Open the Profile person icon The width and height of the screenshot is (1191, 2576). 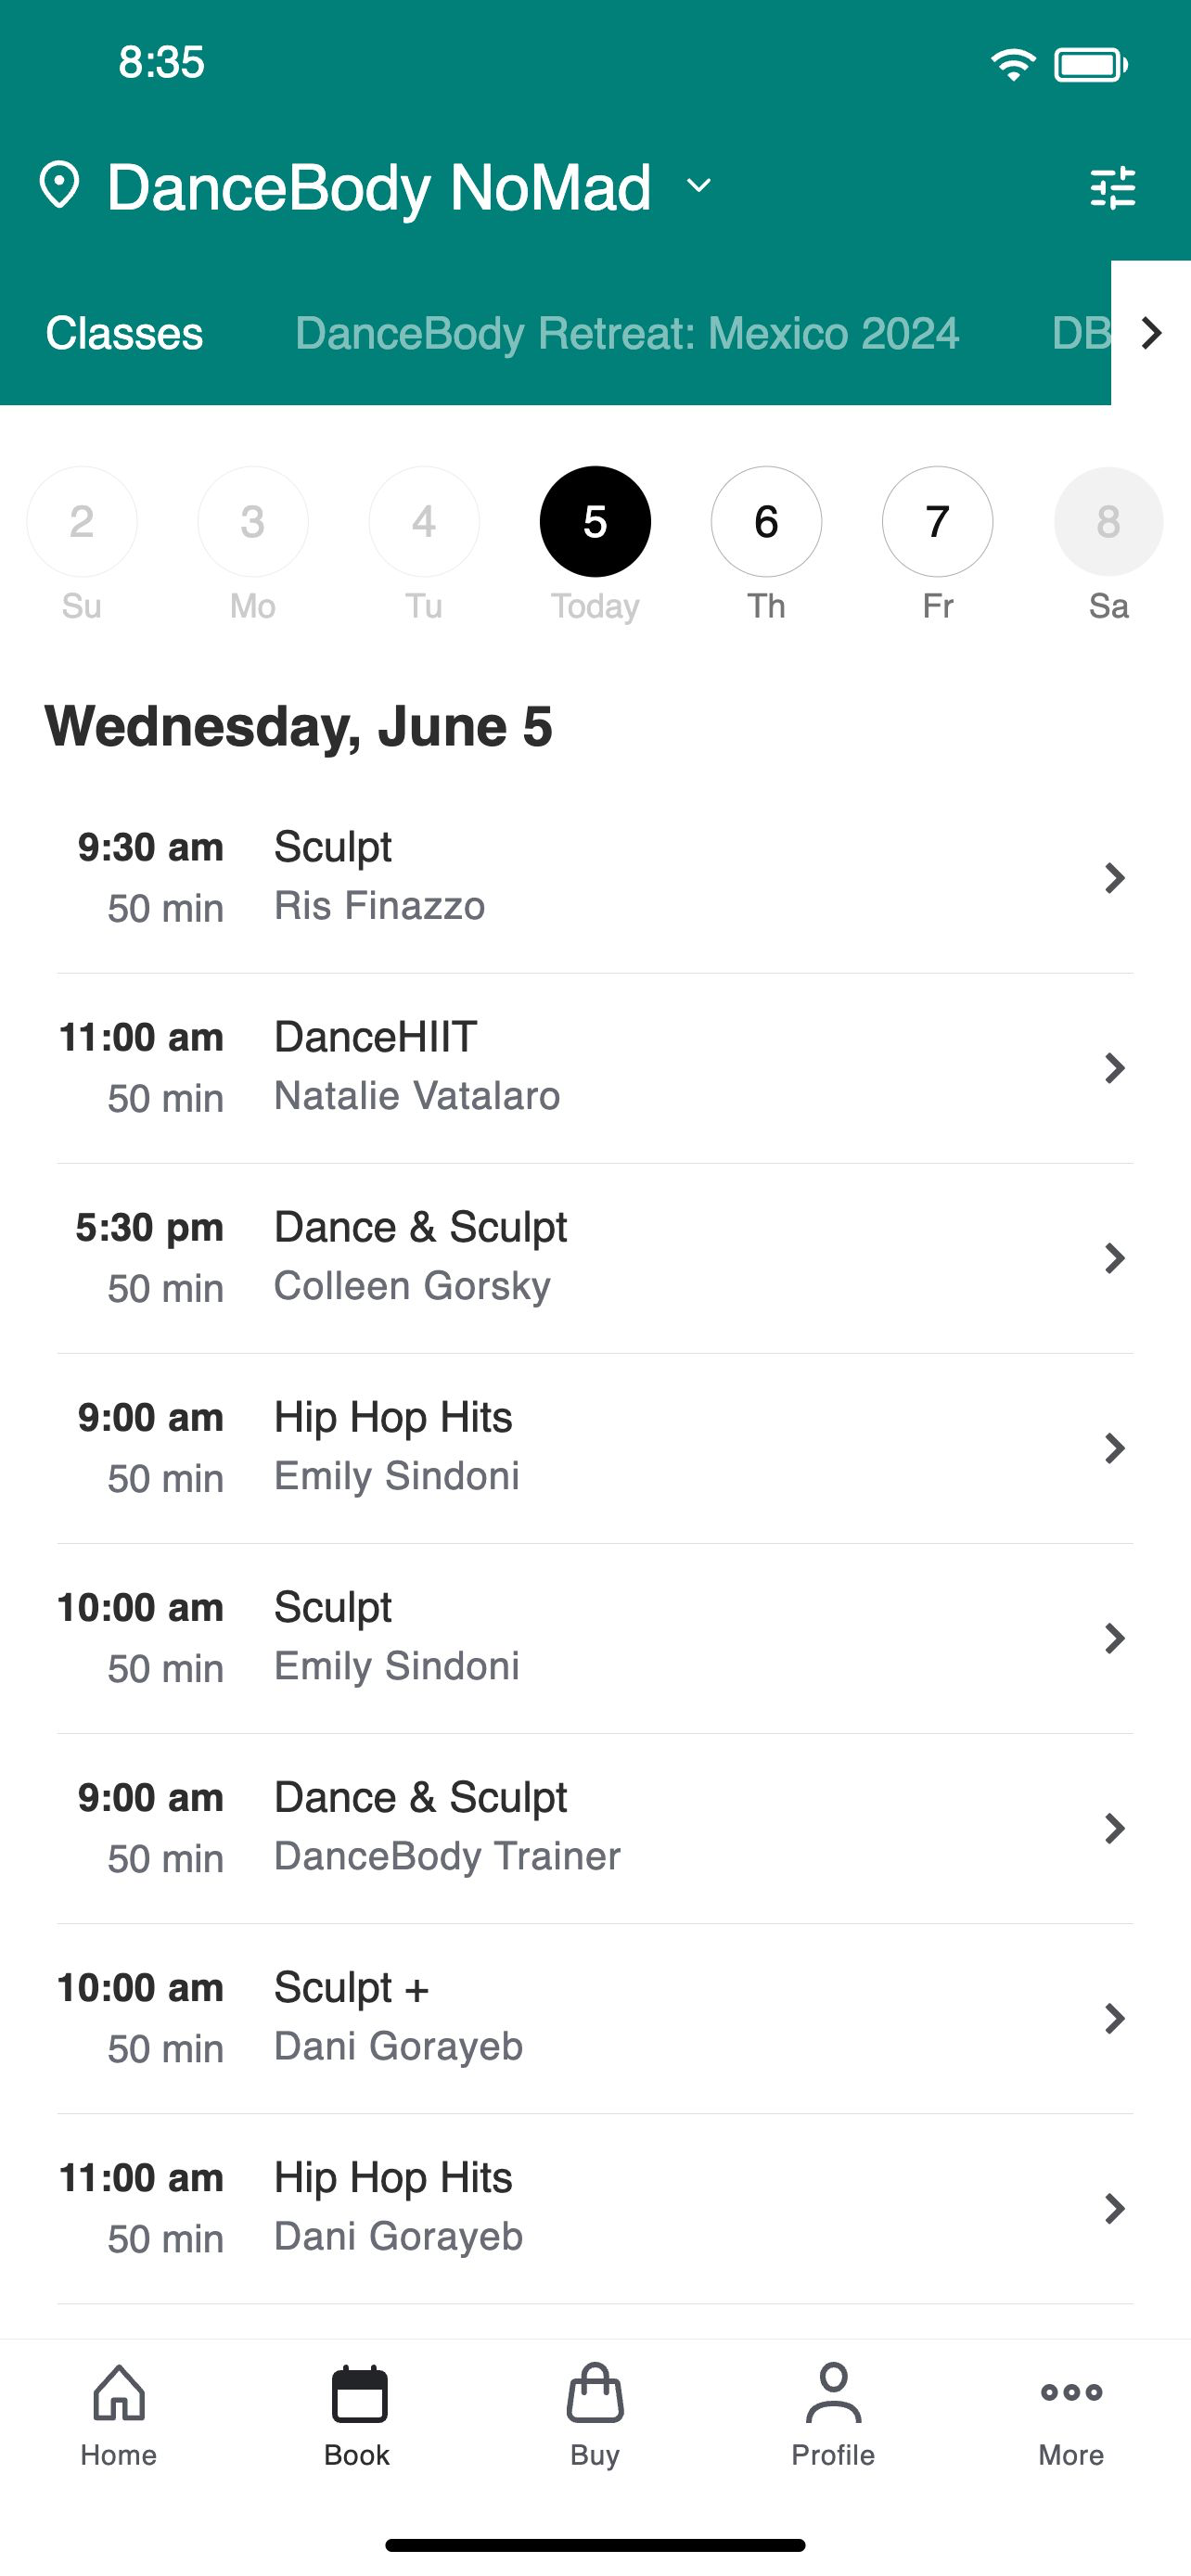[833, 2393]
